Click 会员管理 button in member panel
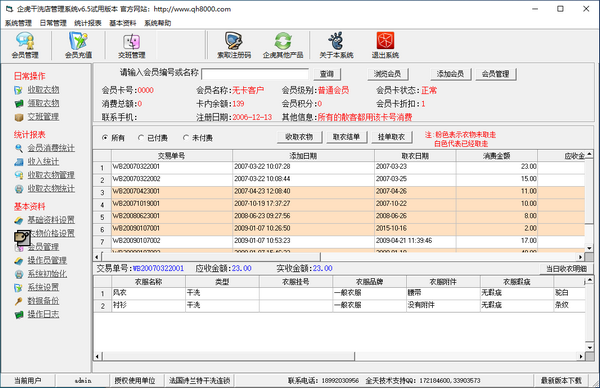This screenshot has width=600, height=388. point(496,74)
